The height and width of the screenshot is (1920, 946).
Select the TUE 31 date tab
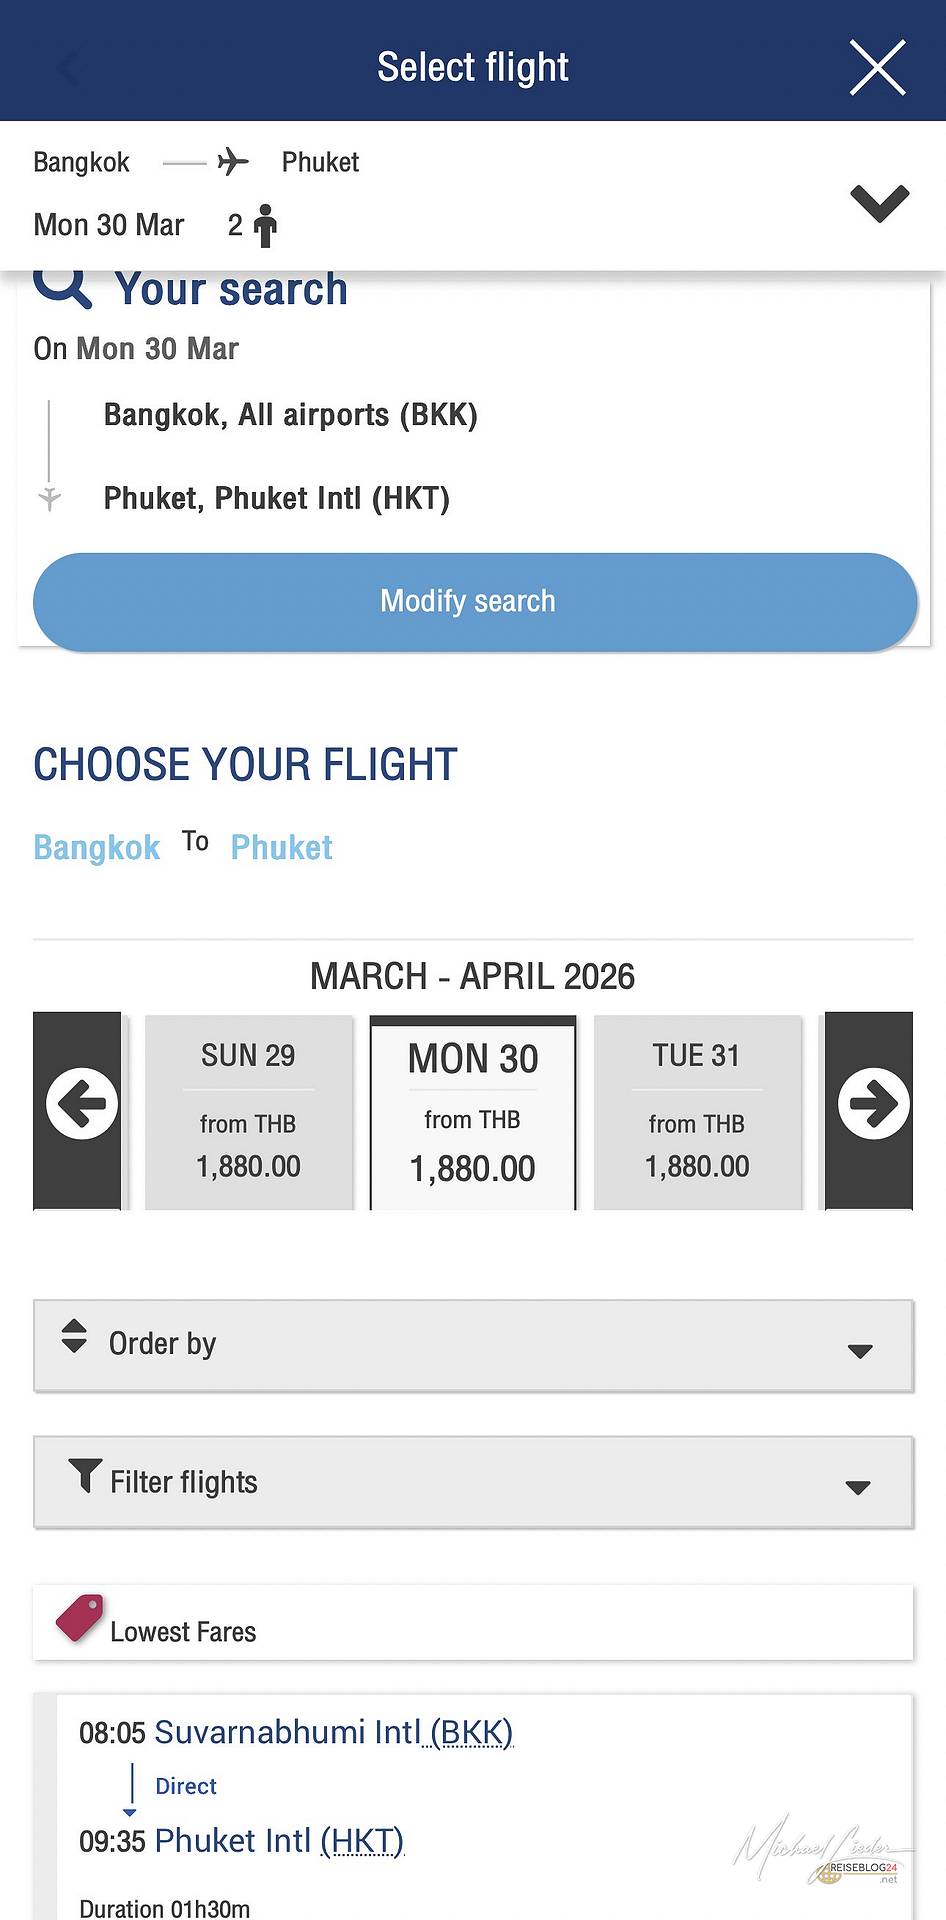click(697, 1112)
